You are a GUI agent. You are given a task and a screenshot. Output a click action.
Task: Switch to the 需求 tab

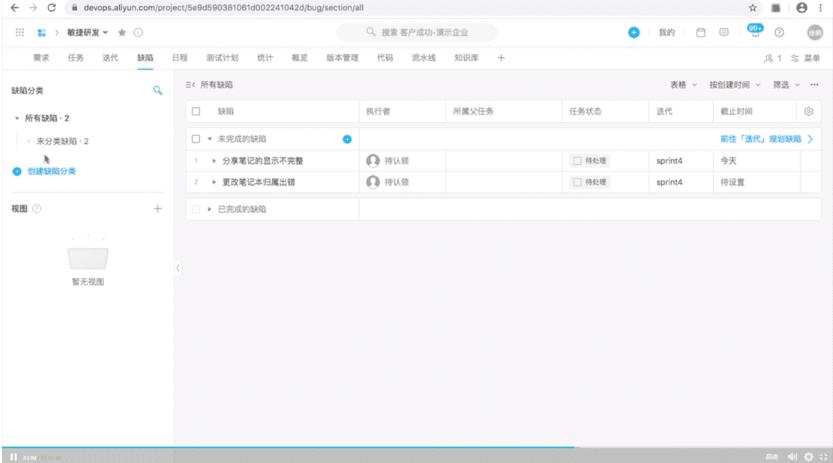pos(41,58)
